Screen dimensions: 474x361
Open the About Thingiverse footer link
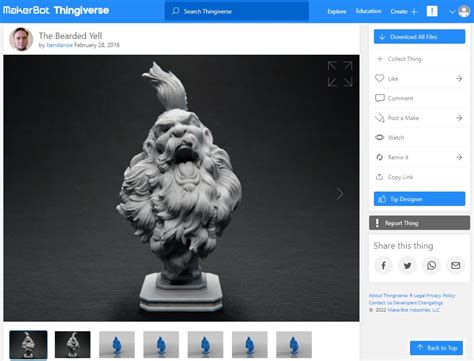[x=388, y=296]
